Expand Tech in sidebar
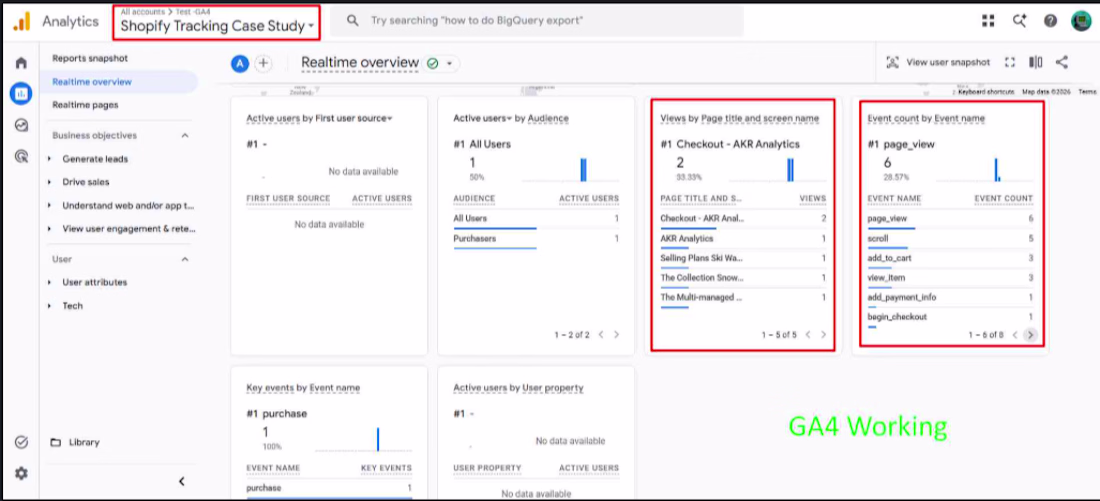The height and width of the screenshot is (501, 1100). (49, 306)
